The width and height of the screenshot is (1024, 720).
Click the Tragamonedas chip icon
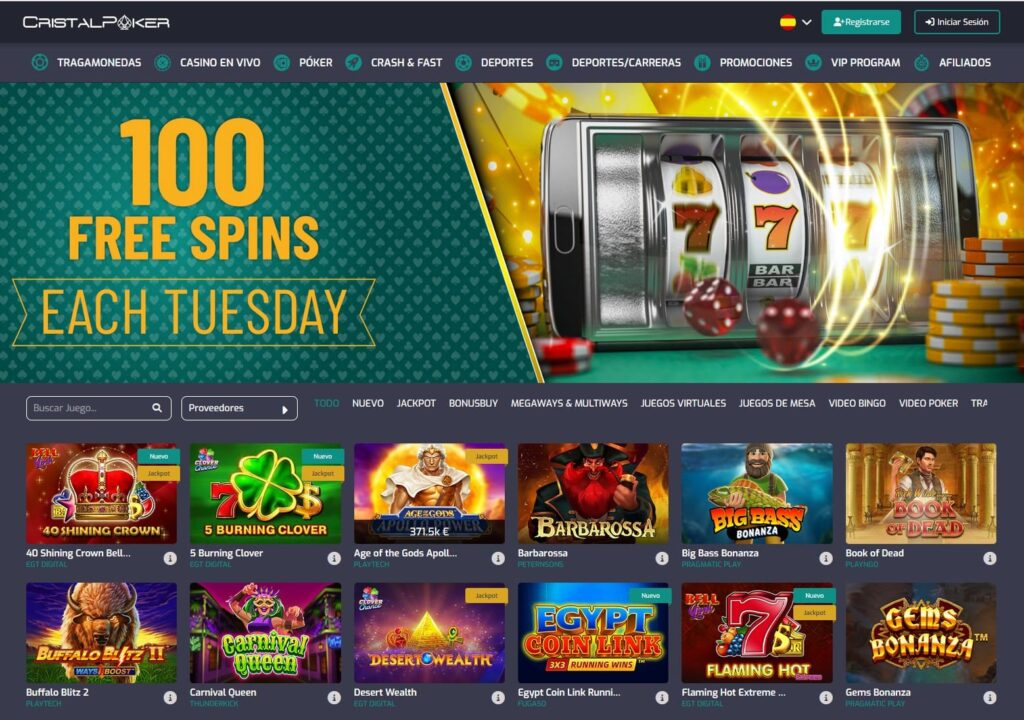pyautogui.click(x=39, y=63)
